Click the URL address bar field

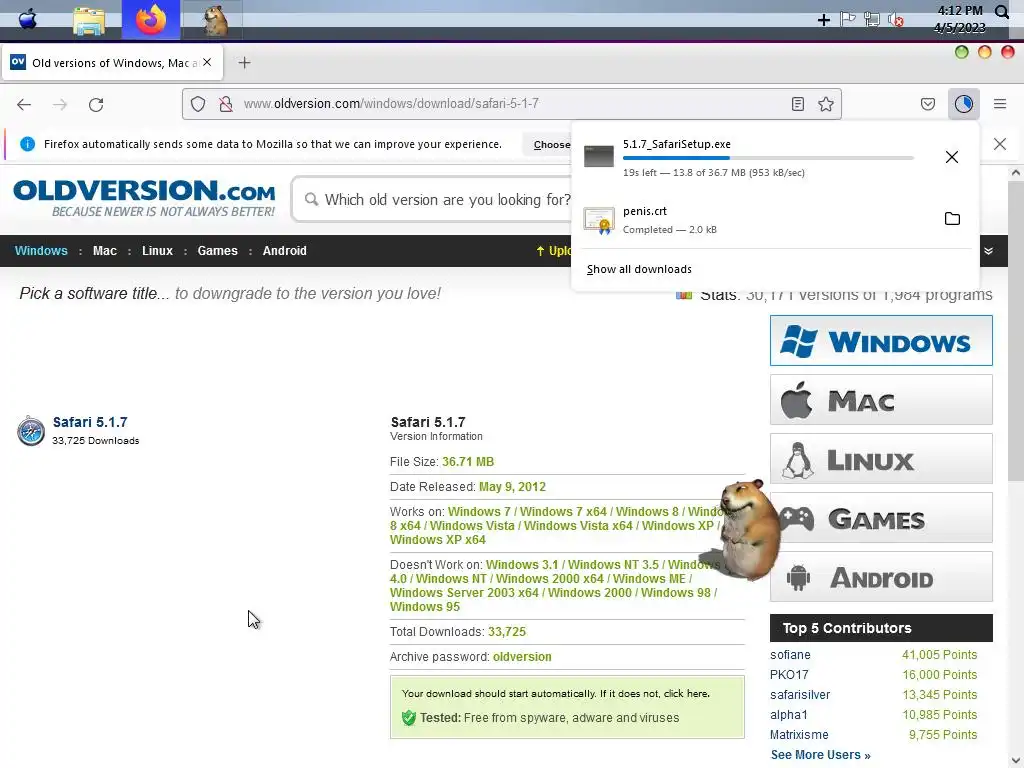[x=511, y=104]
